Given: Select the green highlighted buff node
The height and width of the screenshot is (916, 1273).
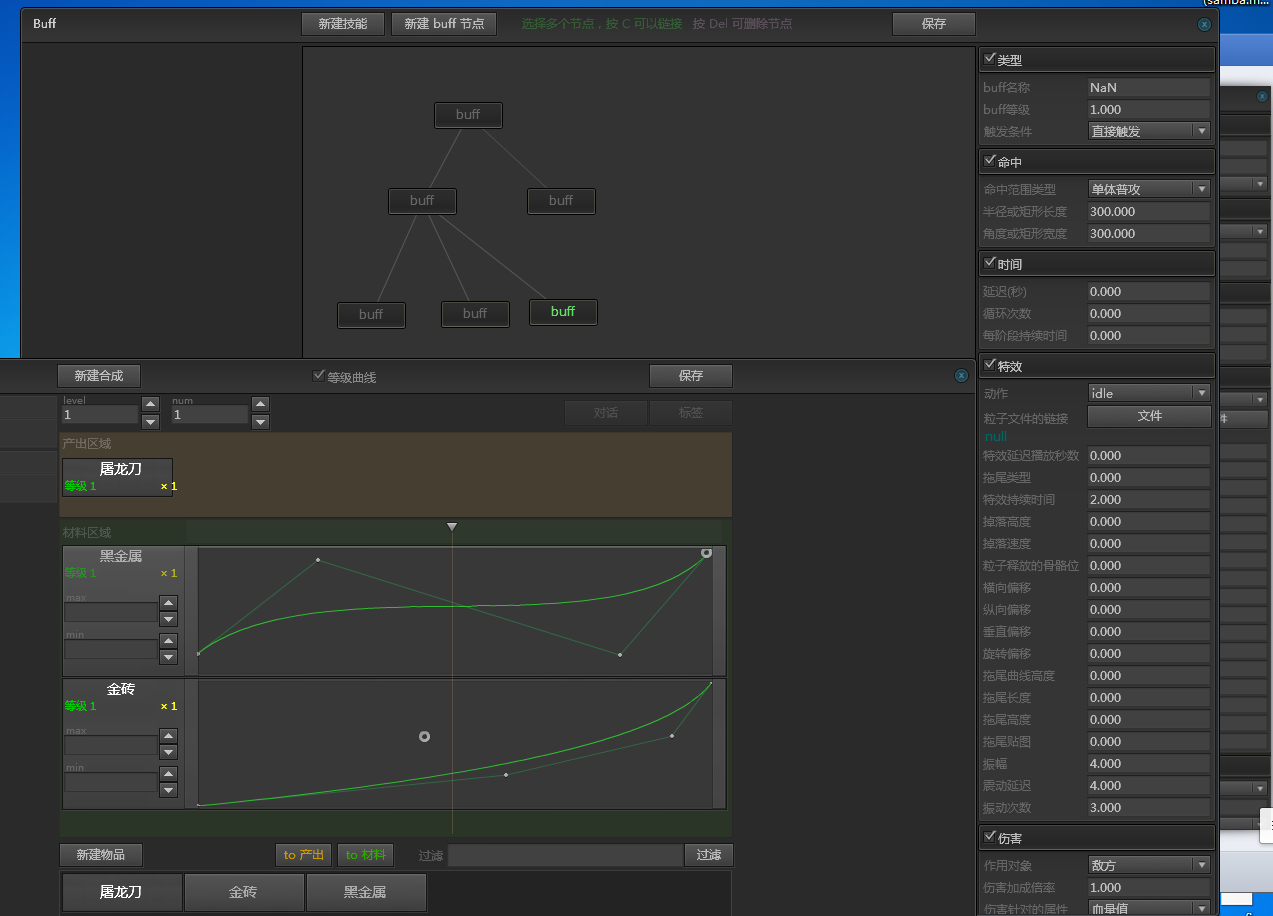Looking at the screenshot, I should 563,312.
